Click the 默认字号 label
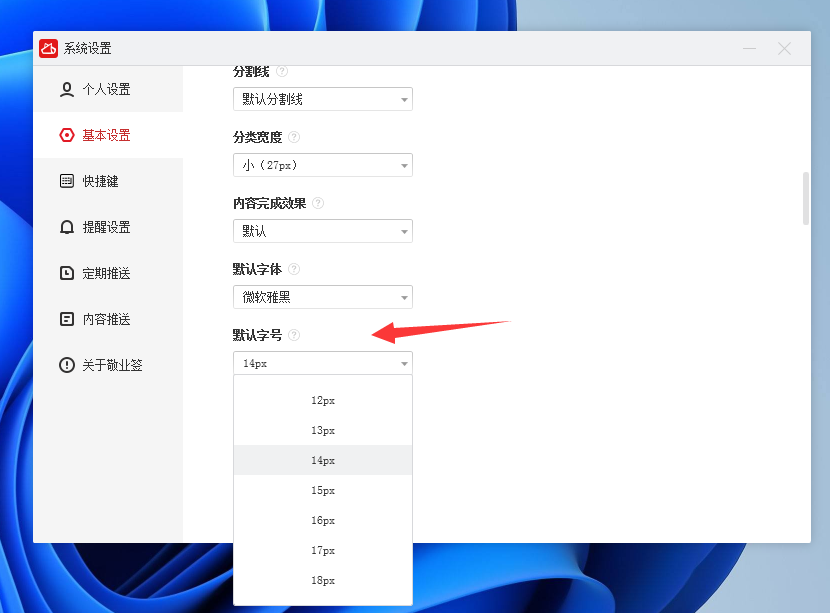The image size is (830, 613). click(257, 335)
